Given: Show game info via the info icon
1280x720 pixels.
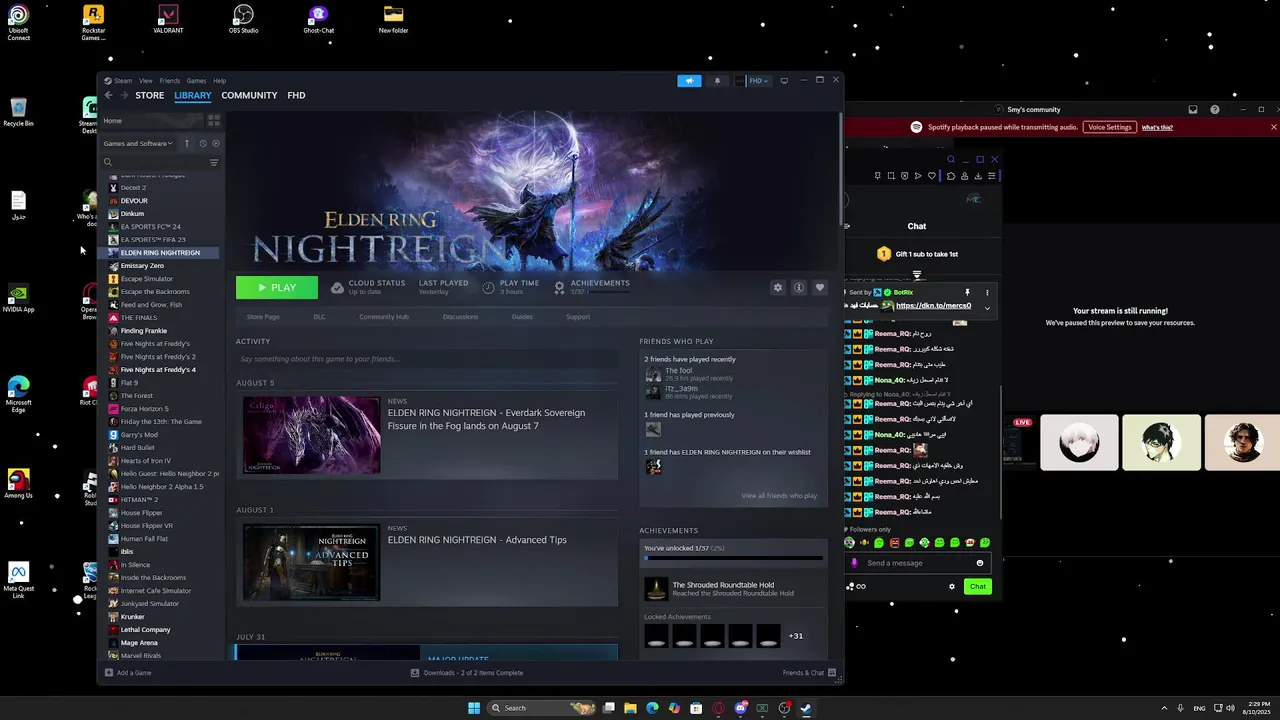Looking at the screenshot, I should pyautogui.click(x=799, y=288).
